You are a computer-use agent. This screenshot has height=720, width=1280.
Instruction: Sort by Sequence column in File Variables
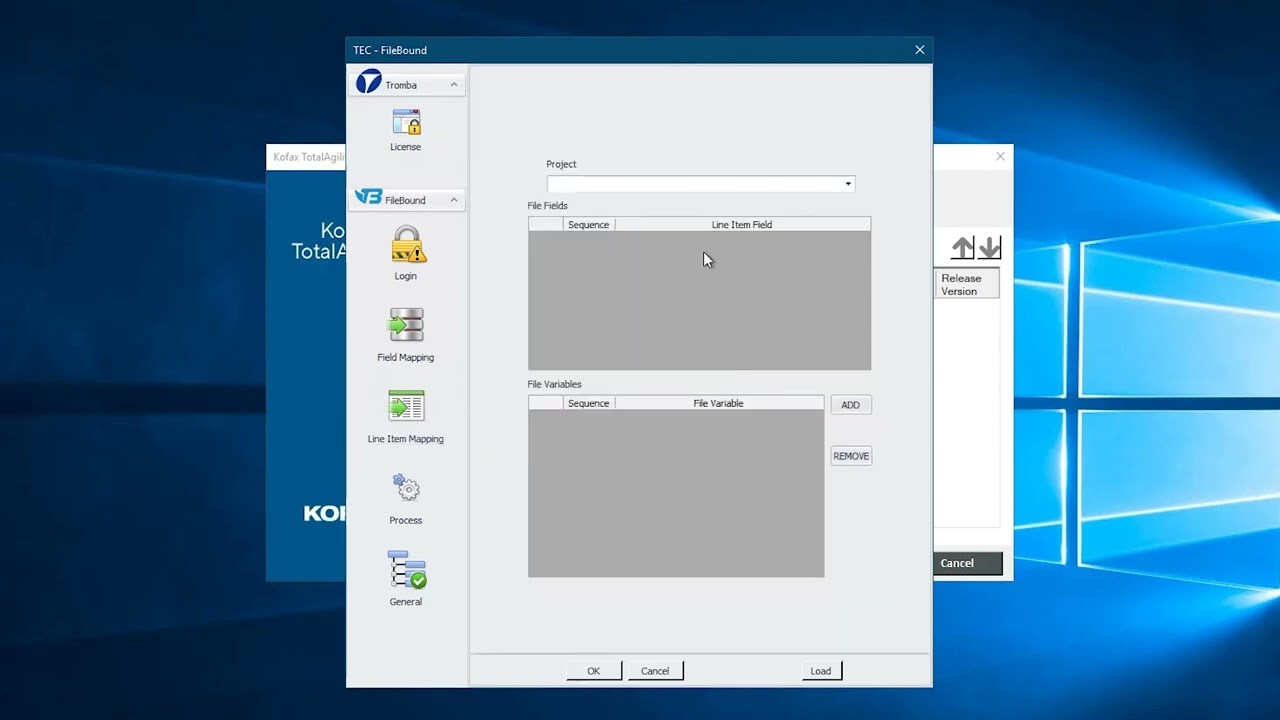pyautogui.click(x=588, y=403)
